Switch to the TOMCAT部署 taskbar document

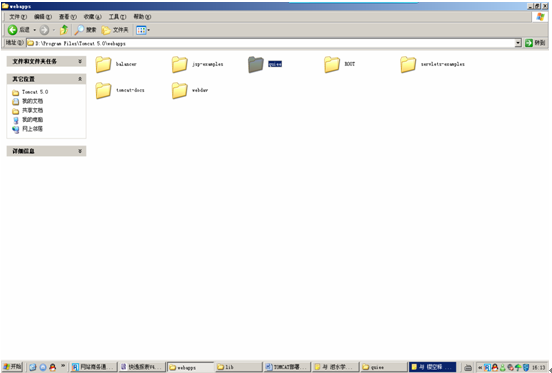pos(287,367)
